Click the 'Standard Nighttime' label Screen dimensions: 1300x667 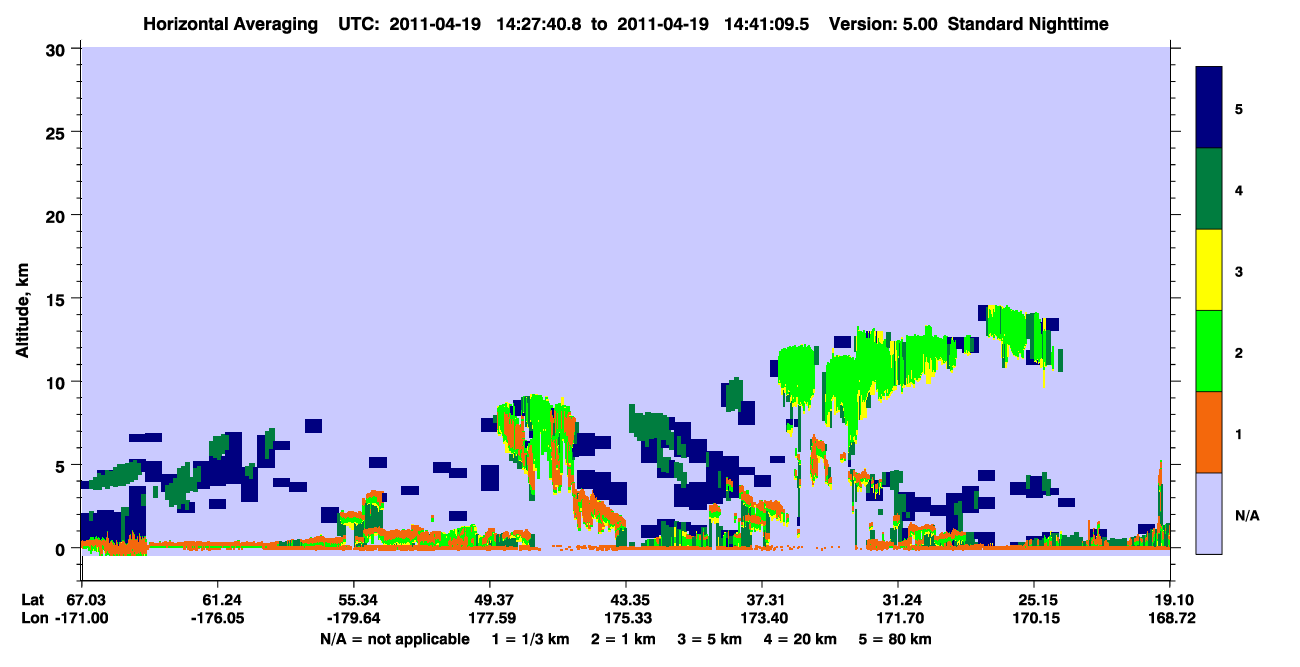pos(1028,24)
